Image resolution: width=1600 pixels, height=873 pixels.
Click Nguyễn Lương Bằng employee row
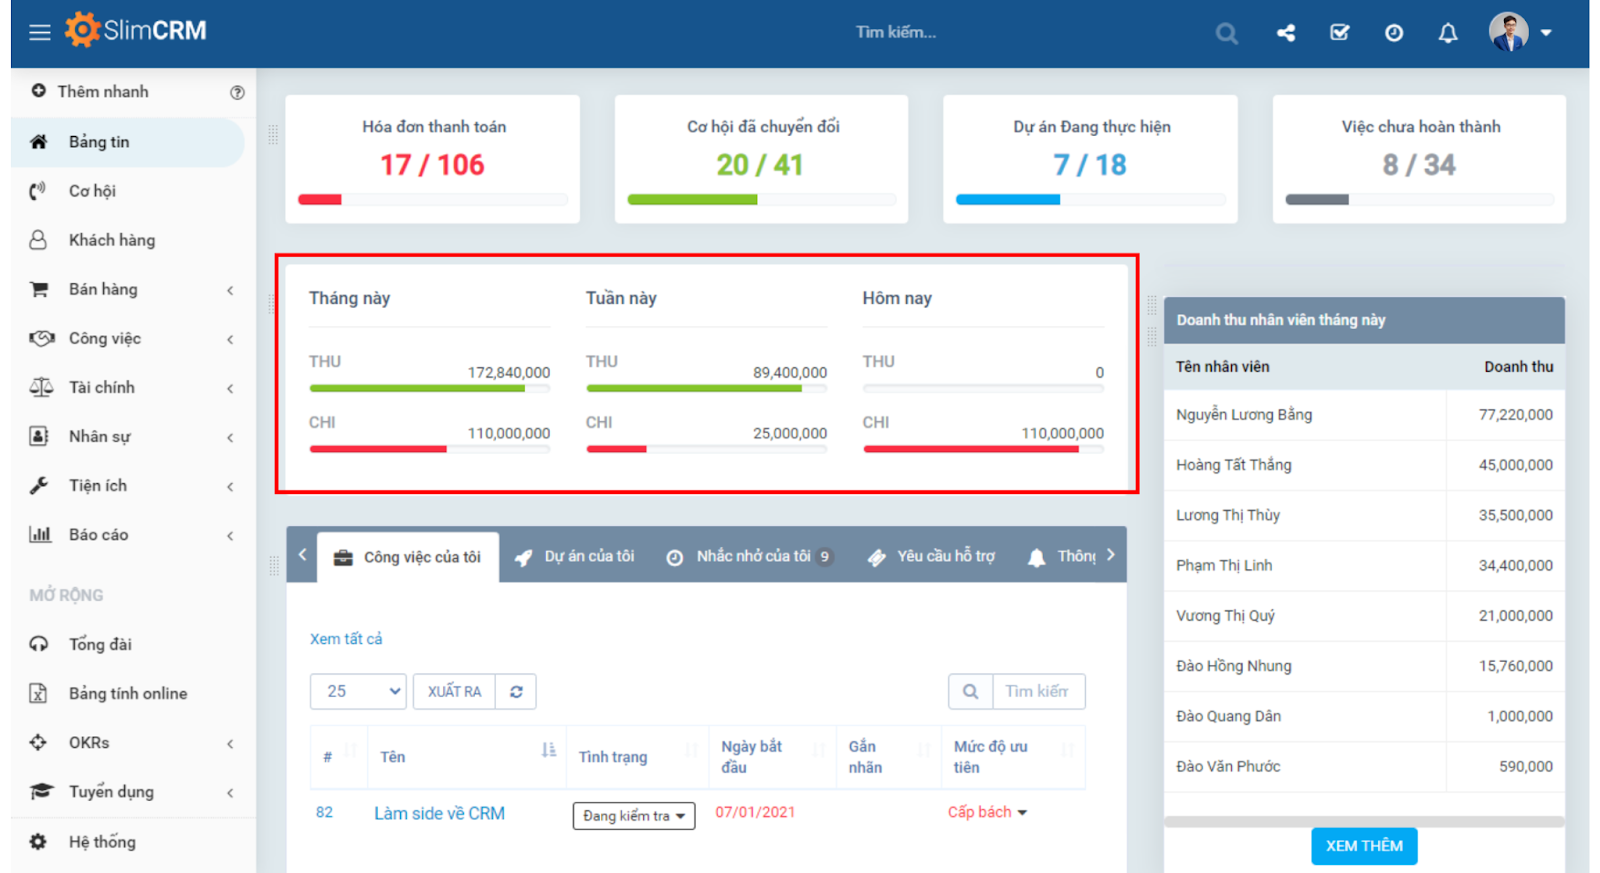[x=1364, y=415]
